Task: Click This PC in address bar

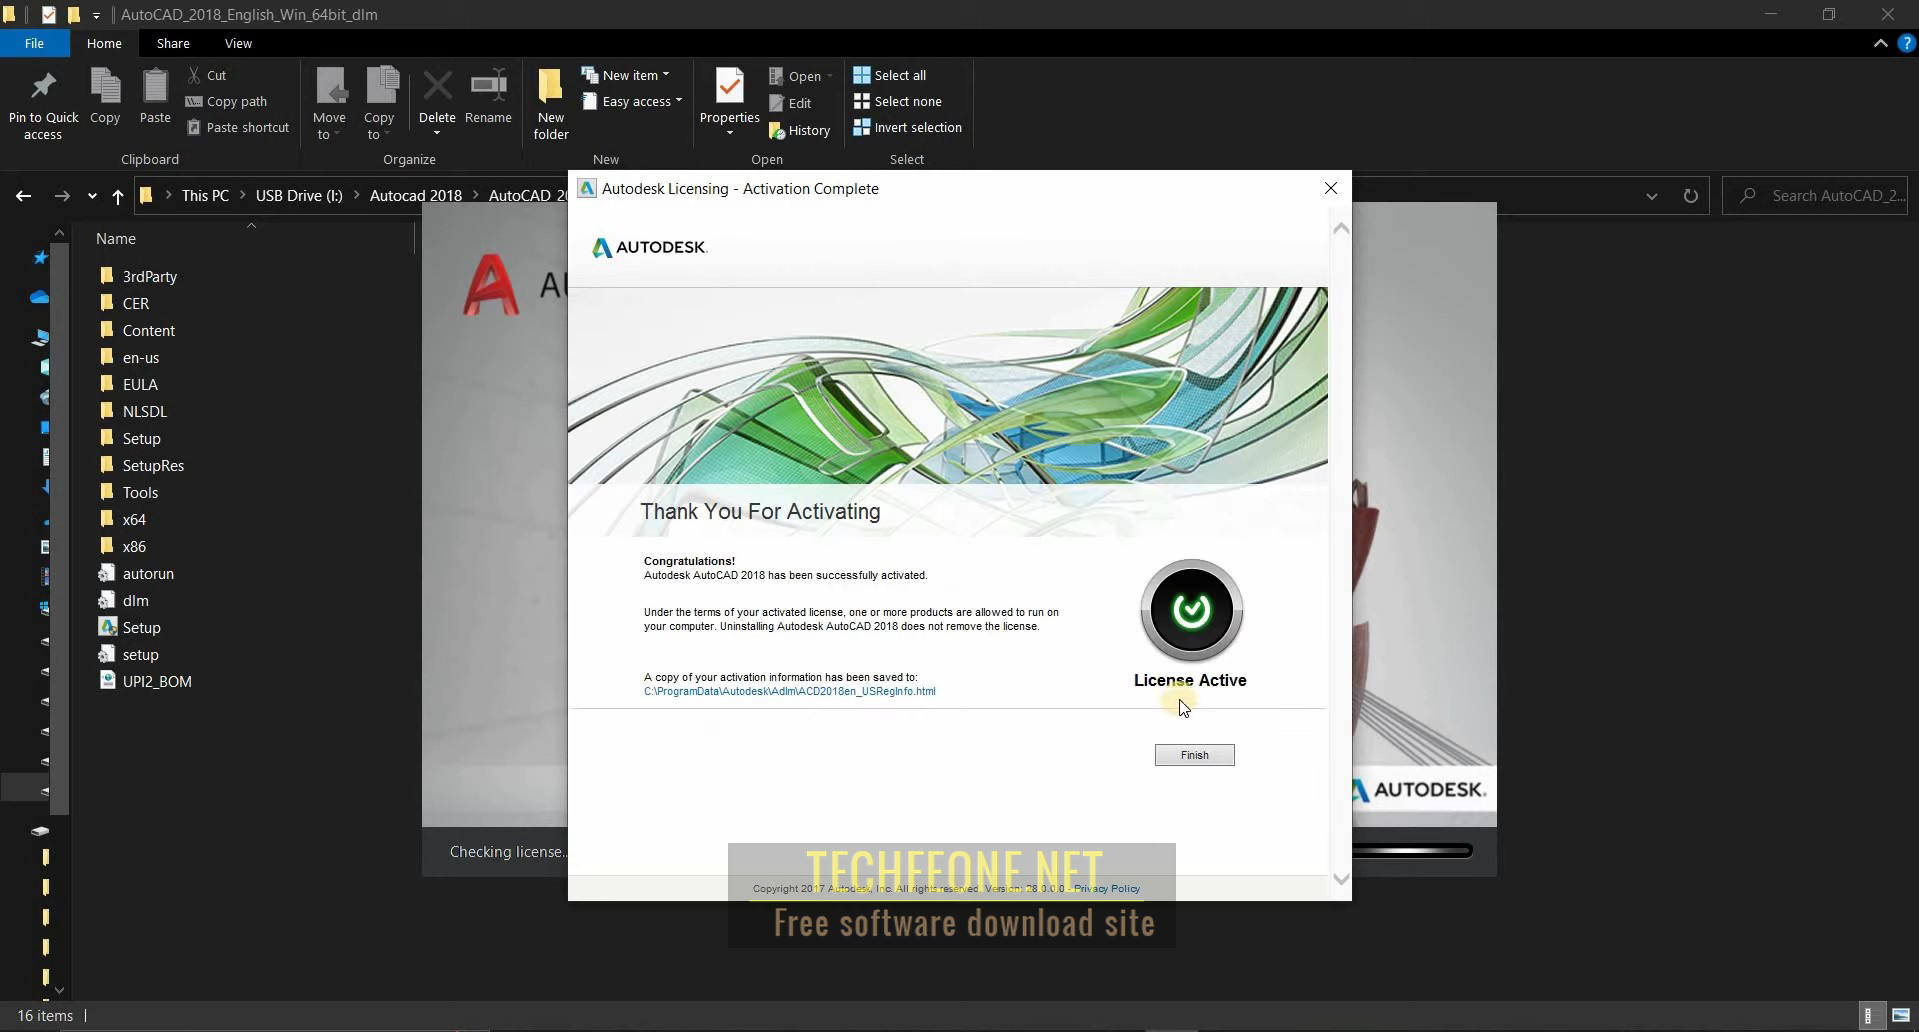Action: click(205, 195)
